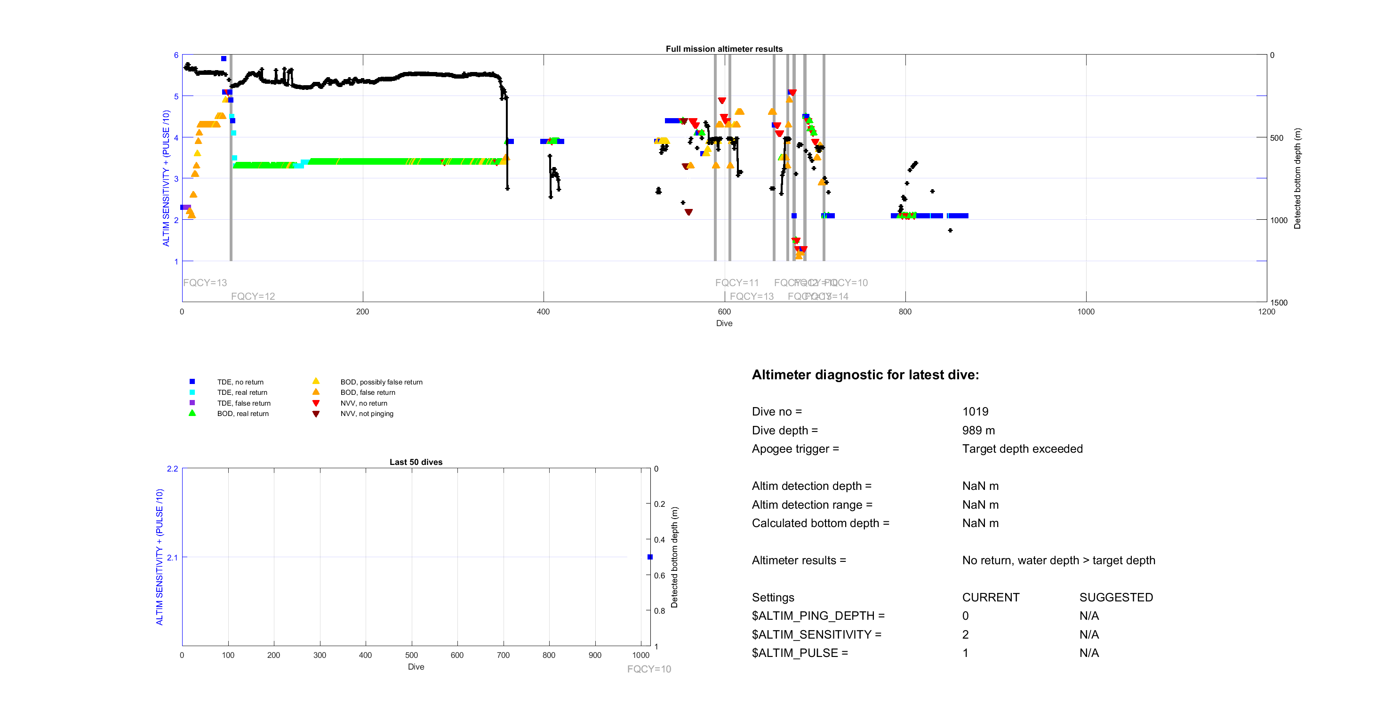Viewport: 1400px width, 726px height.
Task: Click the '1200' x-axis tick on the full mission chart
Action: click(1267, 312)
